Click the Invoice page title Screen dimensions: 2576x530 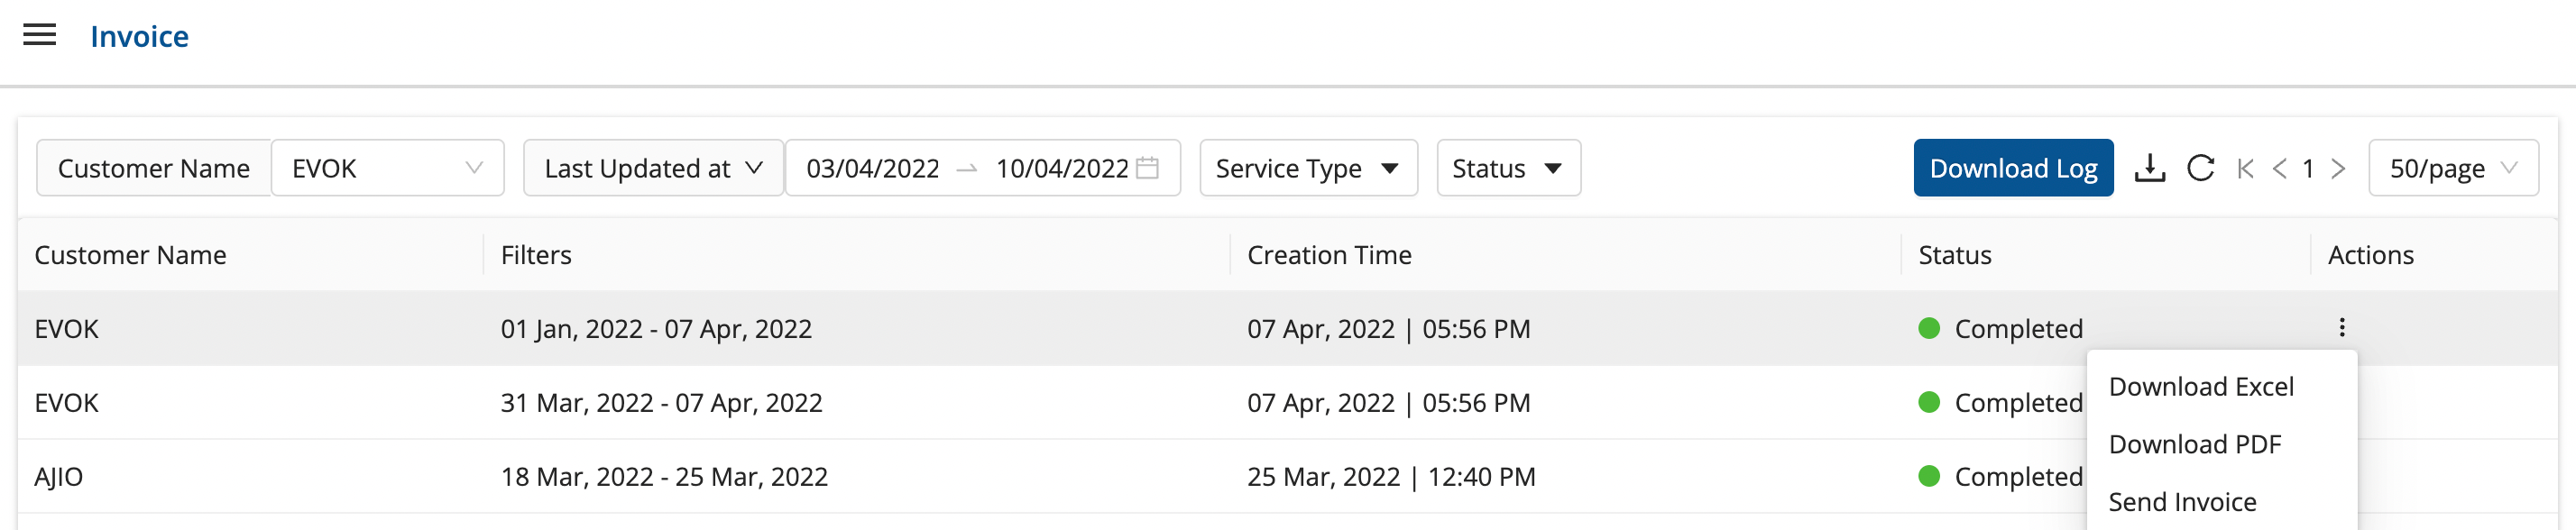139,37
